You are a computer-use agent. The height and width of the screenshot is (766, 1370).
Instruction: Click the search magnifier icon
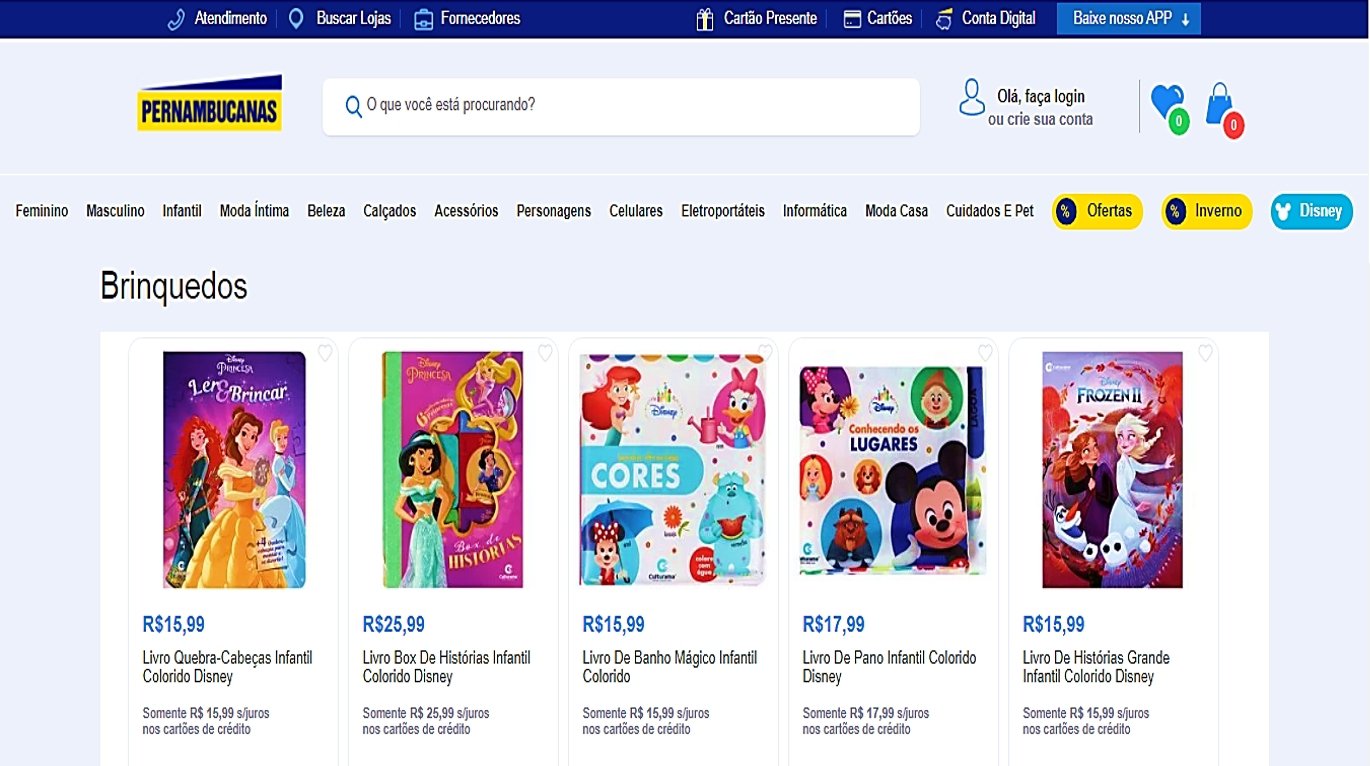[x=353, y=106]
